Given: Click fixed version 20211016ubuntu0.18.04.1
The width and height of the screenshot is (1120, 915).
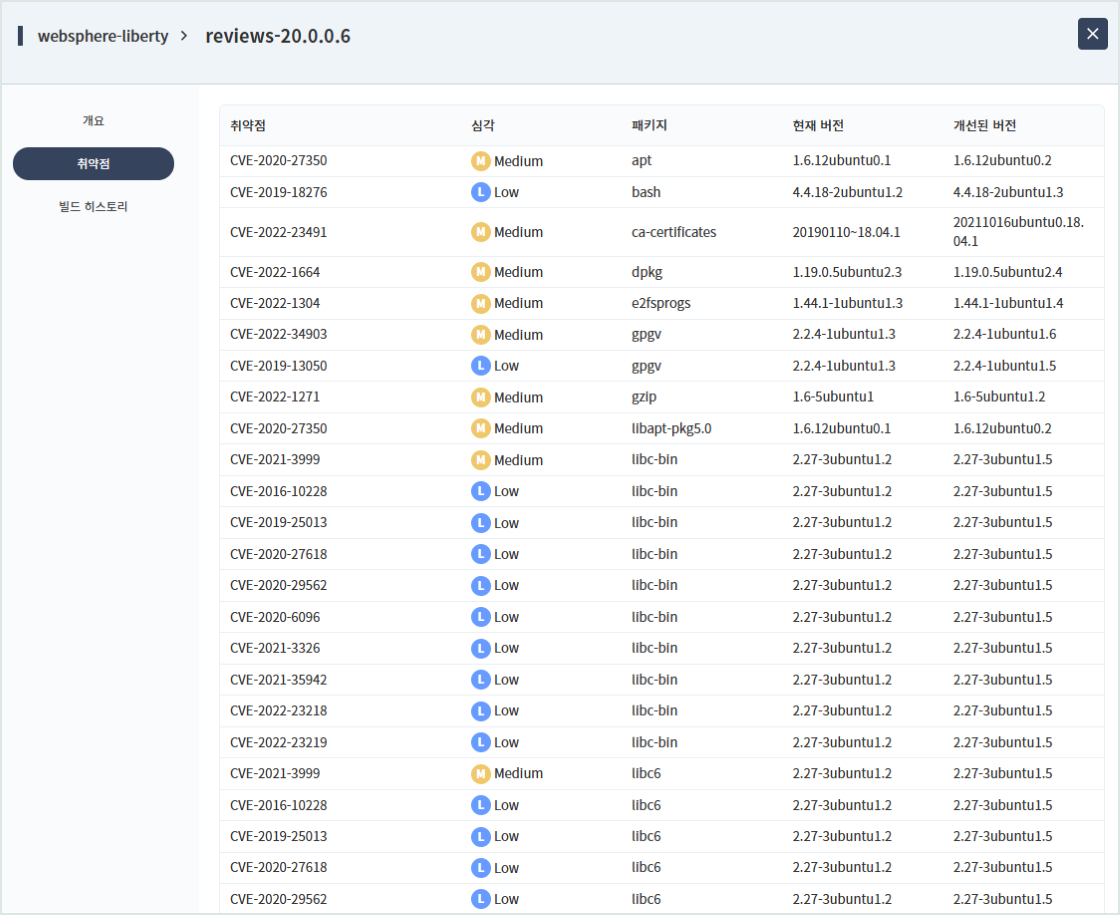Looking at the screenshot, I should pyautogui.click(x=1019, y=232).
